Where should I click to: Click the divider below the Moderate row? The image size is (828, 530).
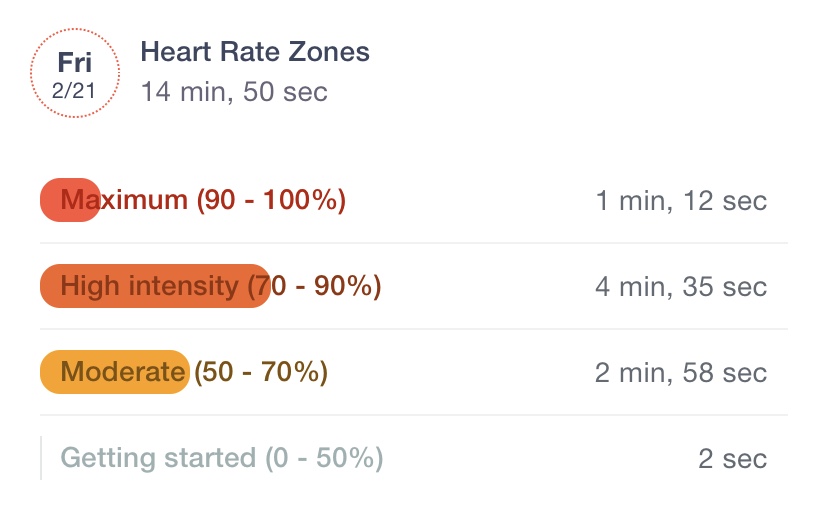[414, 415]
